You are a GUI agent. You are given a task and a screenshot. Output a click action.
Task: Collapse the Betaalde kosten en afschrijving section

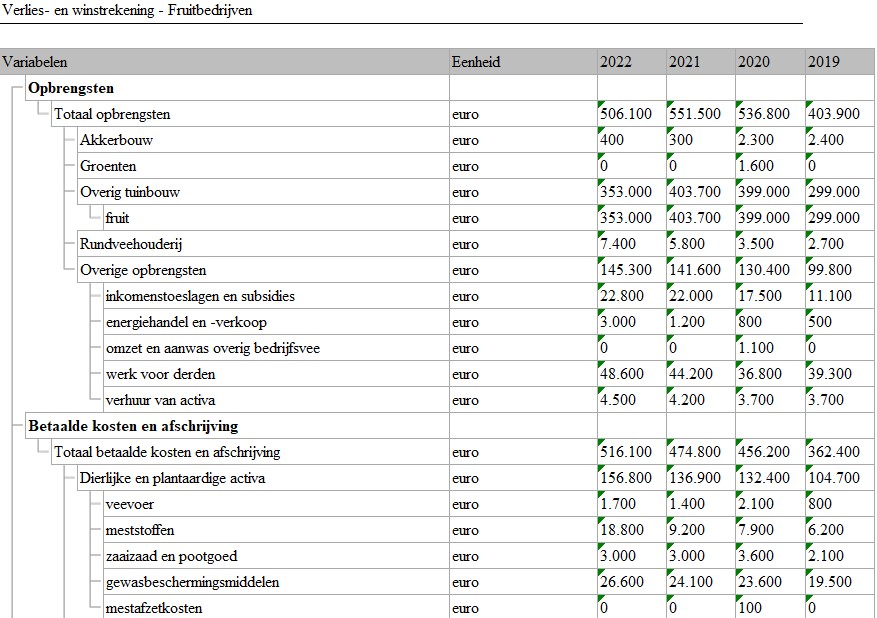[x=14, y=426]
